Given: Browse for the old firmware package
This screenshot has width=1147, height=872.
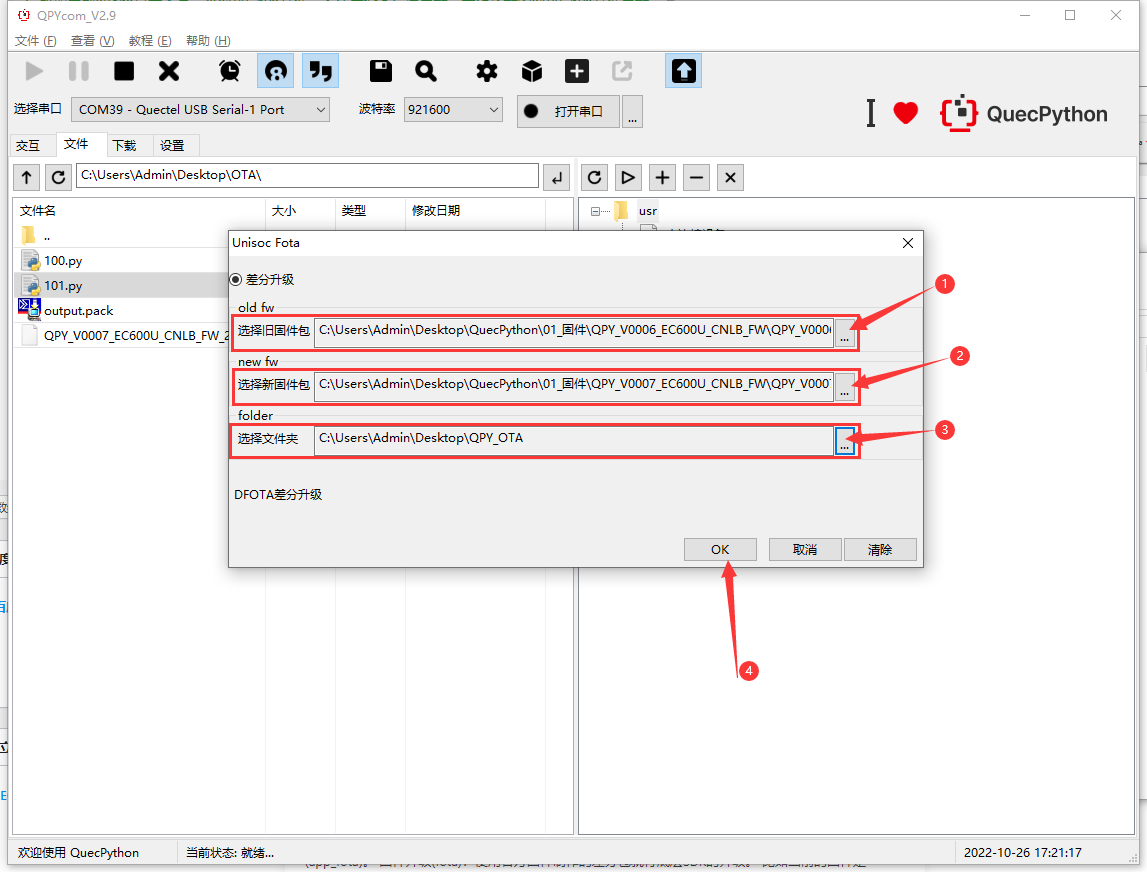Looking at the screenshot, I should pos(845,333).
